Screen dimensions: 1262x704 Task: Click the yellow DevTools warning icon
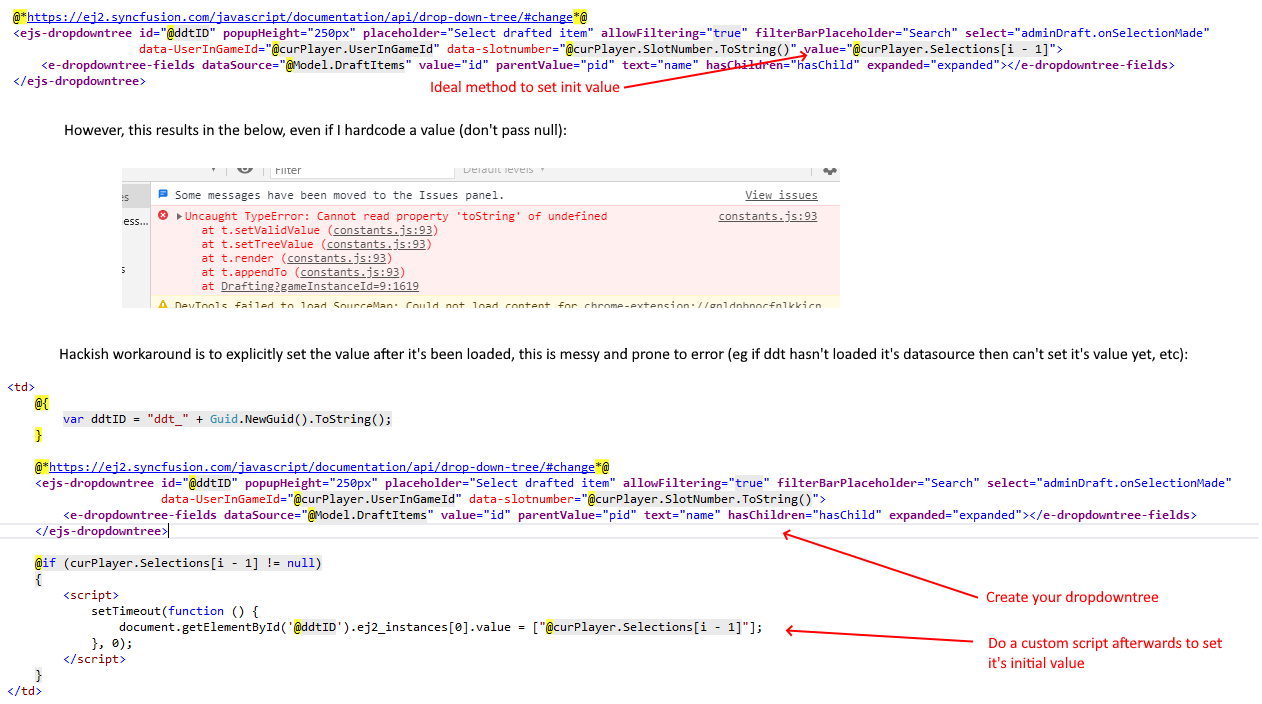[x=163, y=304]
